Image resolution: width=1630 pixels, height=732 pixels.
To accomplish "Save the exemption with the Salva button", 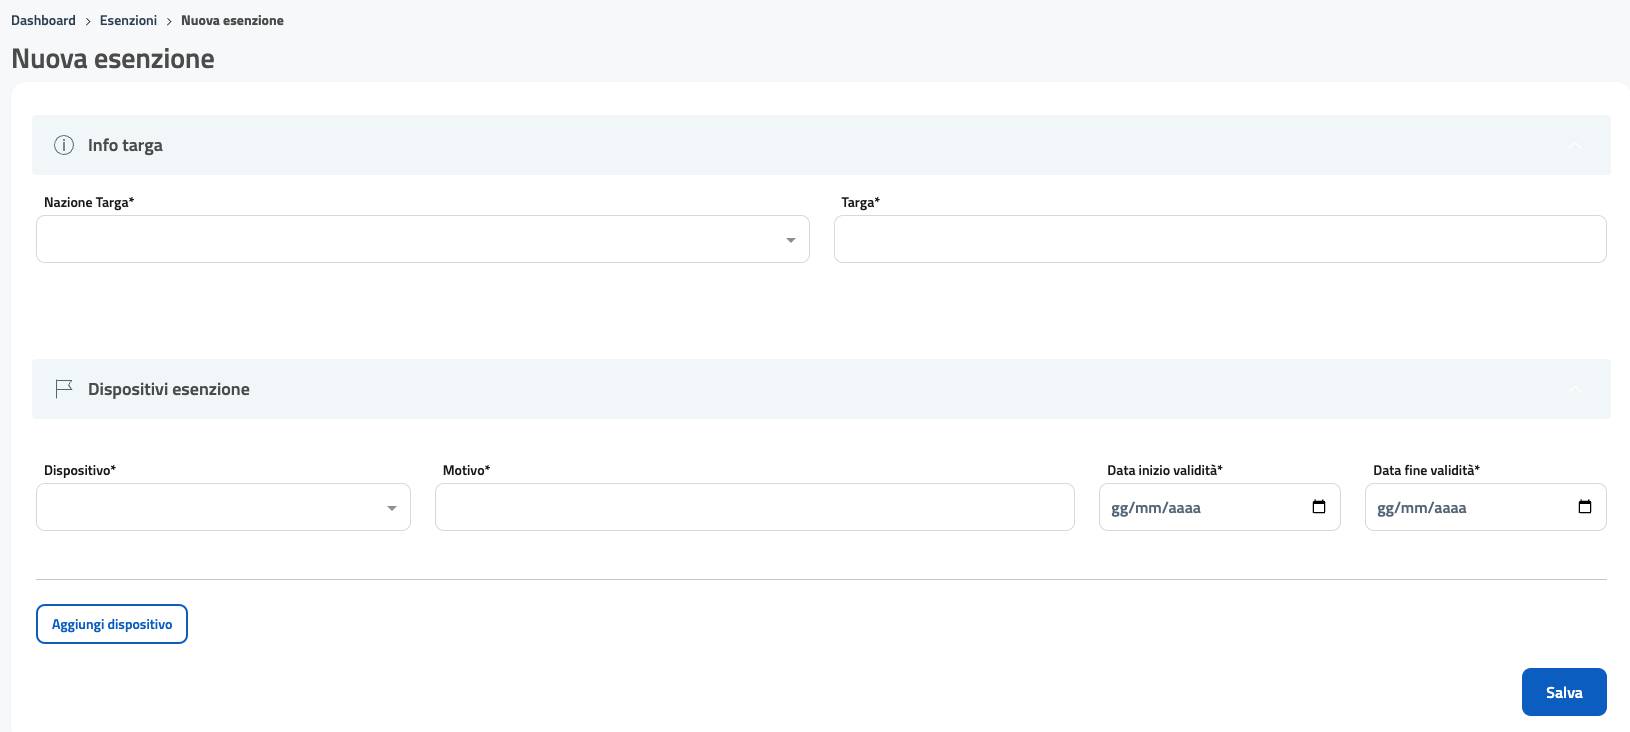I will pos(1563,692).
